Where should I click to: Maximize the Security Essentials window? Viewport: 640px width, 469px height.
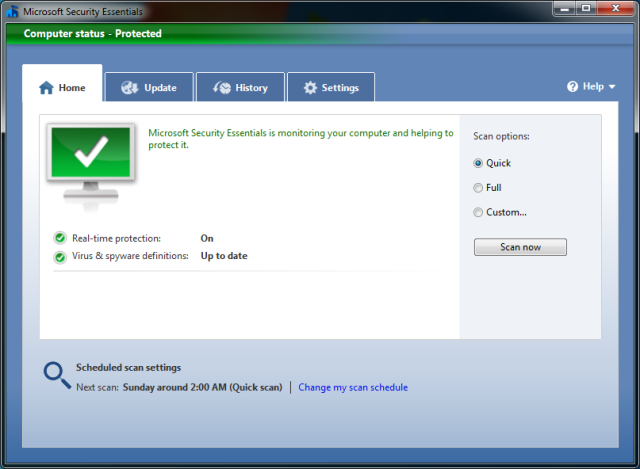[586, 8]
